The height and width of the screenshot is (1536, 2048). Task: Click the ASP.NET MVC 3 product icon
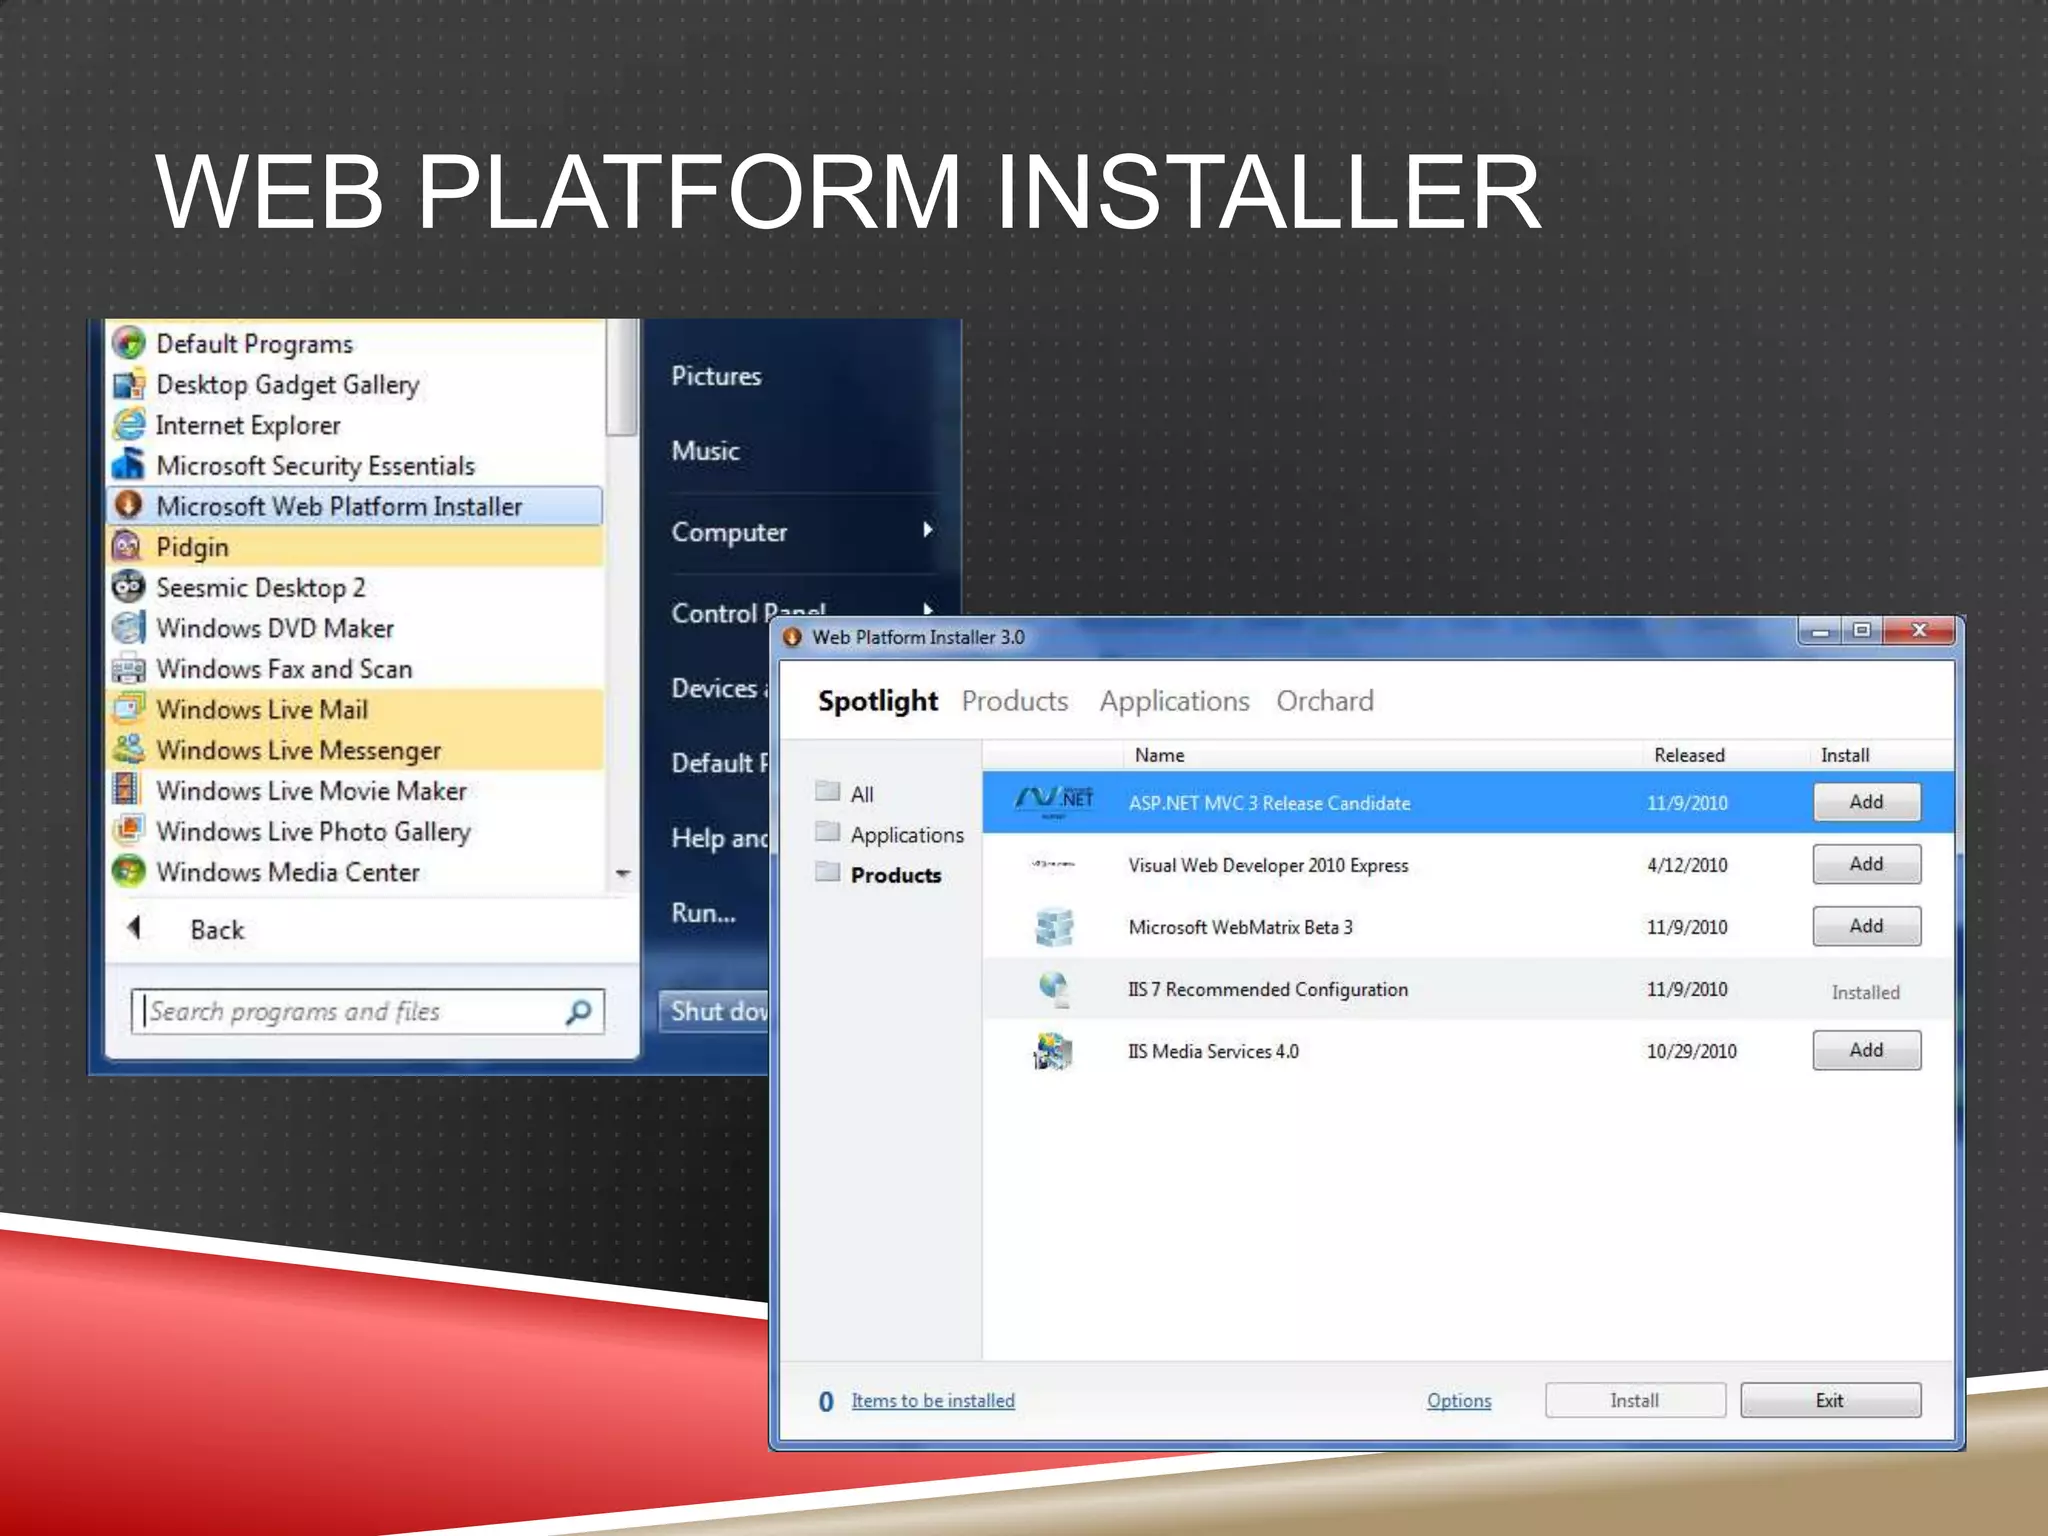click(1054, 801)
